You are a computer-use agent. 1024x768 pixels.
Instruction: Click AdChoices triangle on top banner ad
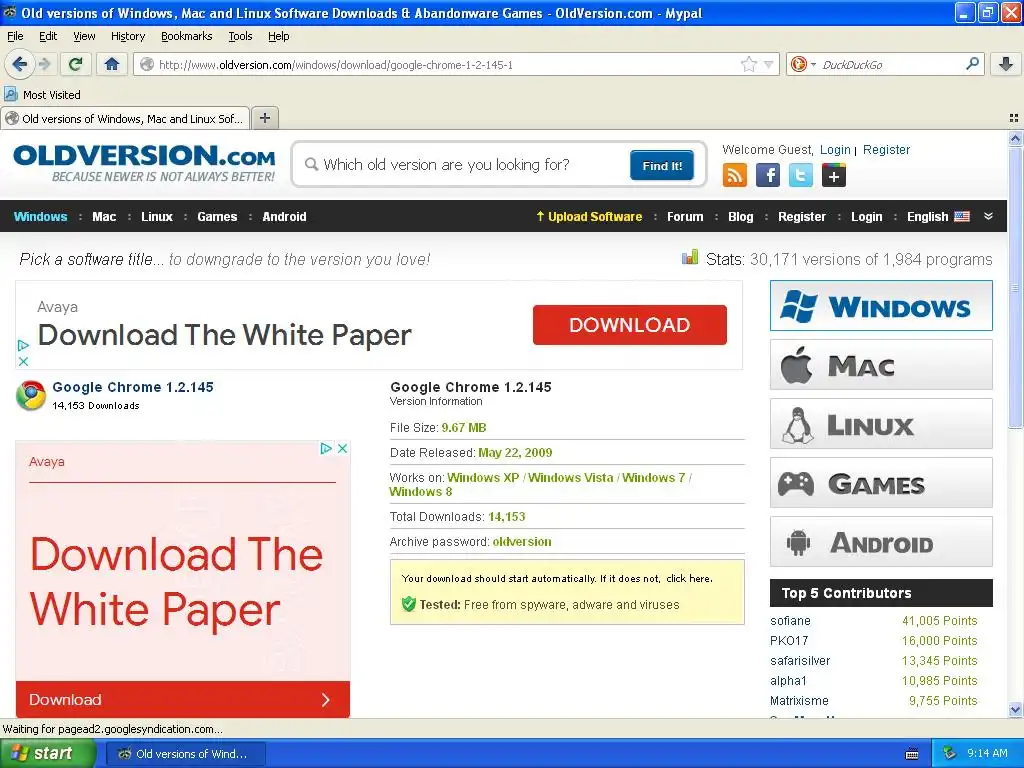coord(23,345)
